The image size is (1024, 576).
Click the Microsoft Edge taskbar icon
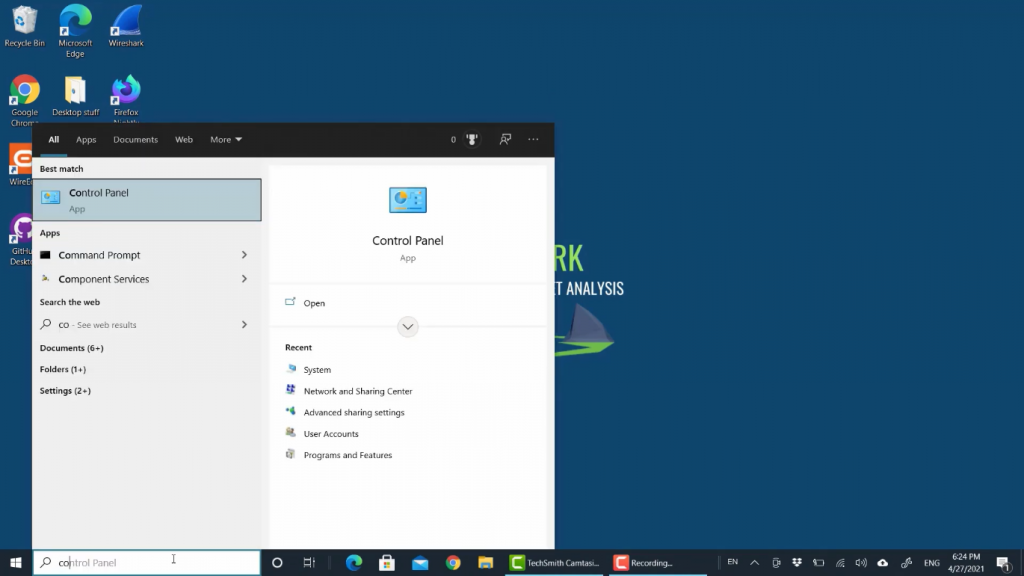coord(354,562)
